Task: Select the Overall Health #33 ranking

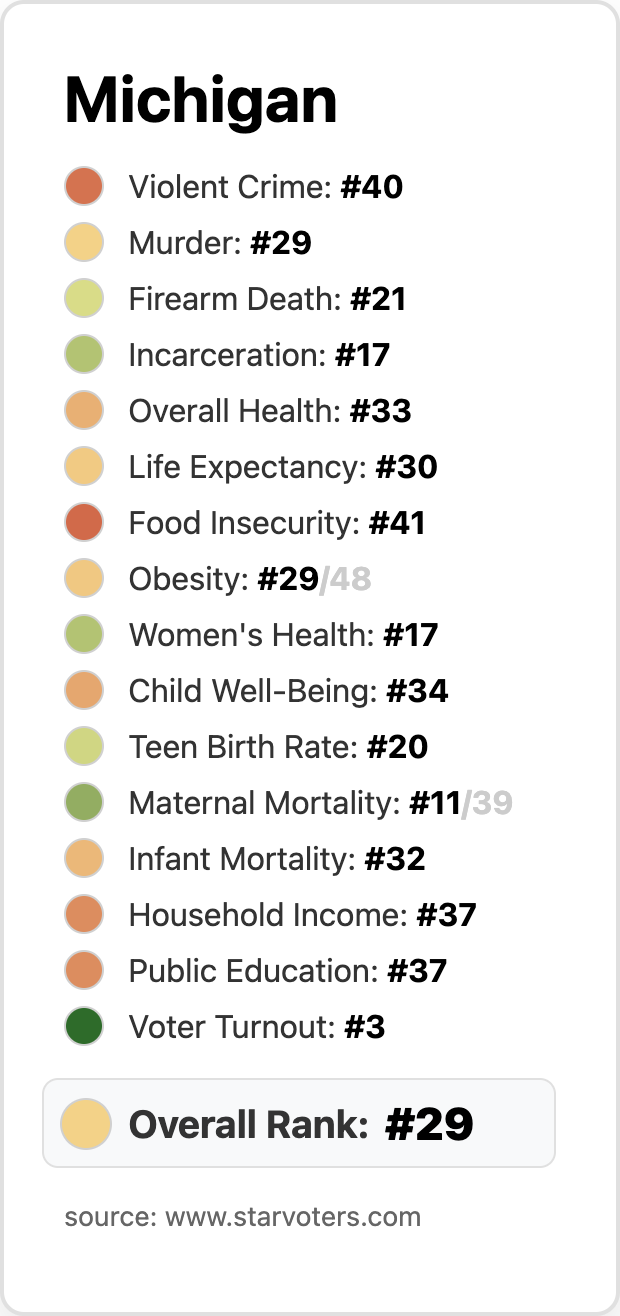Action: (x=270, y=411)
